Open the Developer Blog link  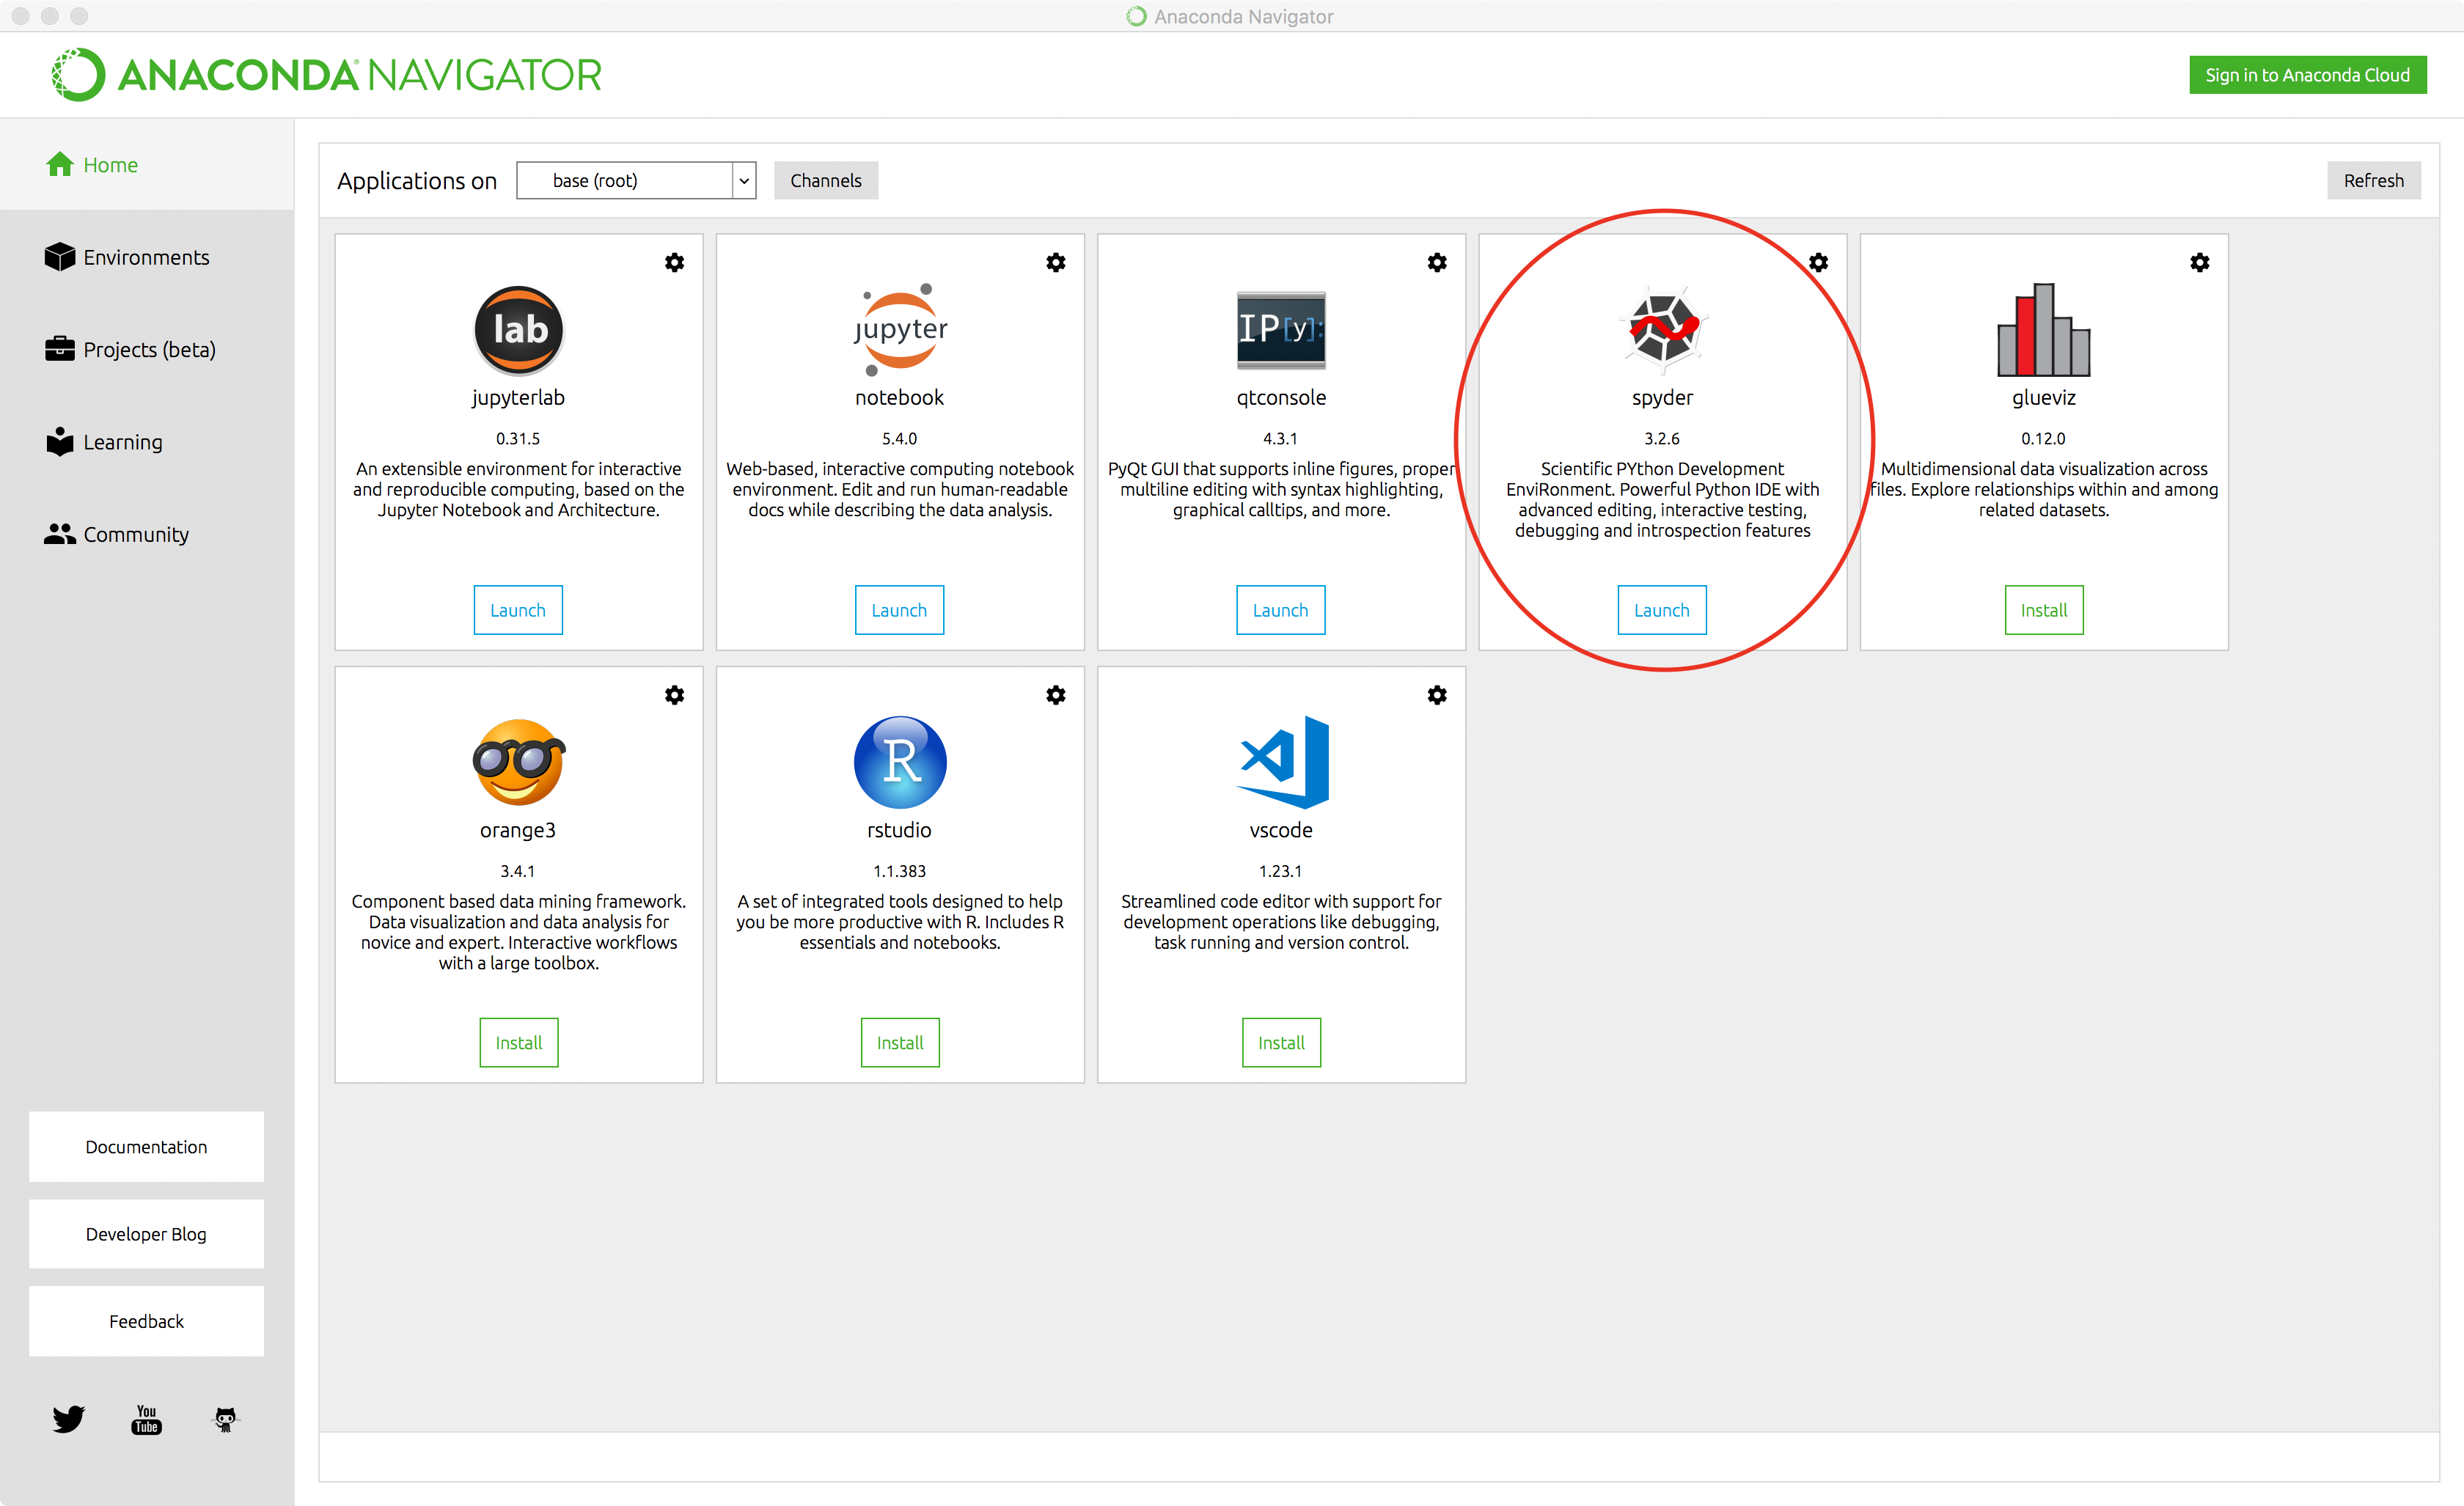(x=147, y=1234)
